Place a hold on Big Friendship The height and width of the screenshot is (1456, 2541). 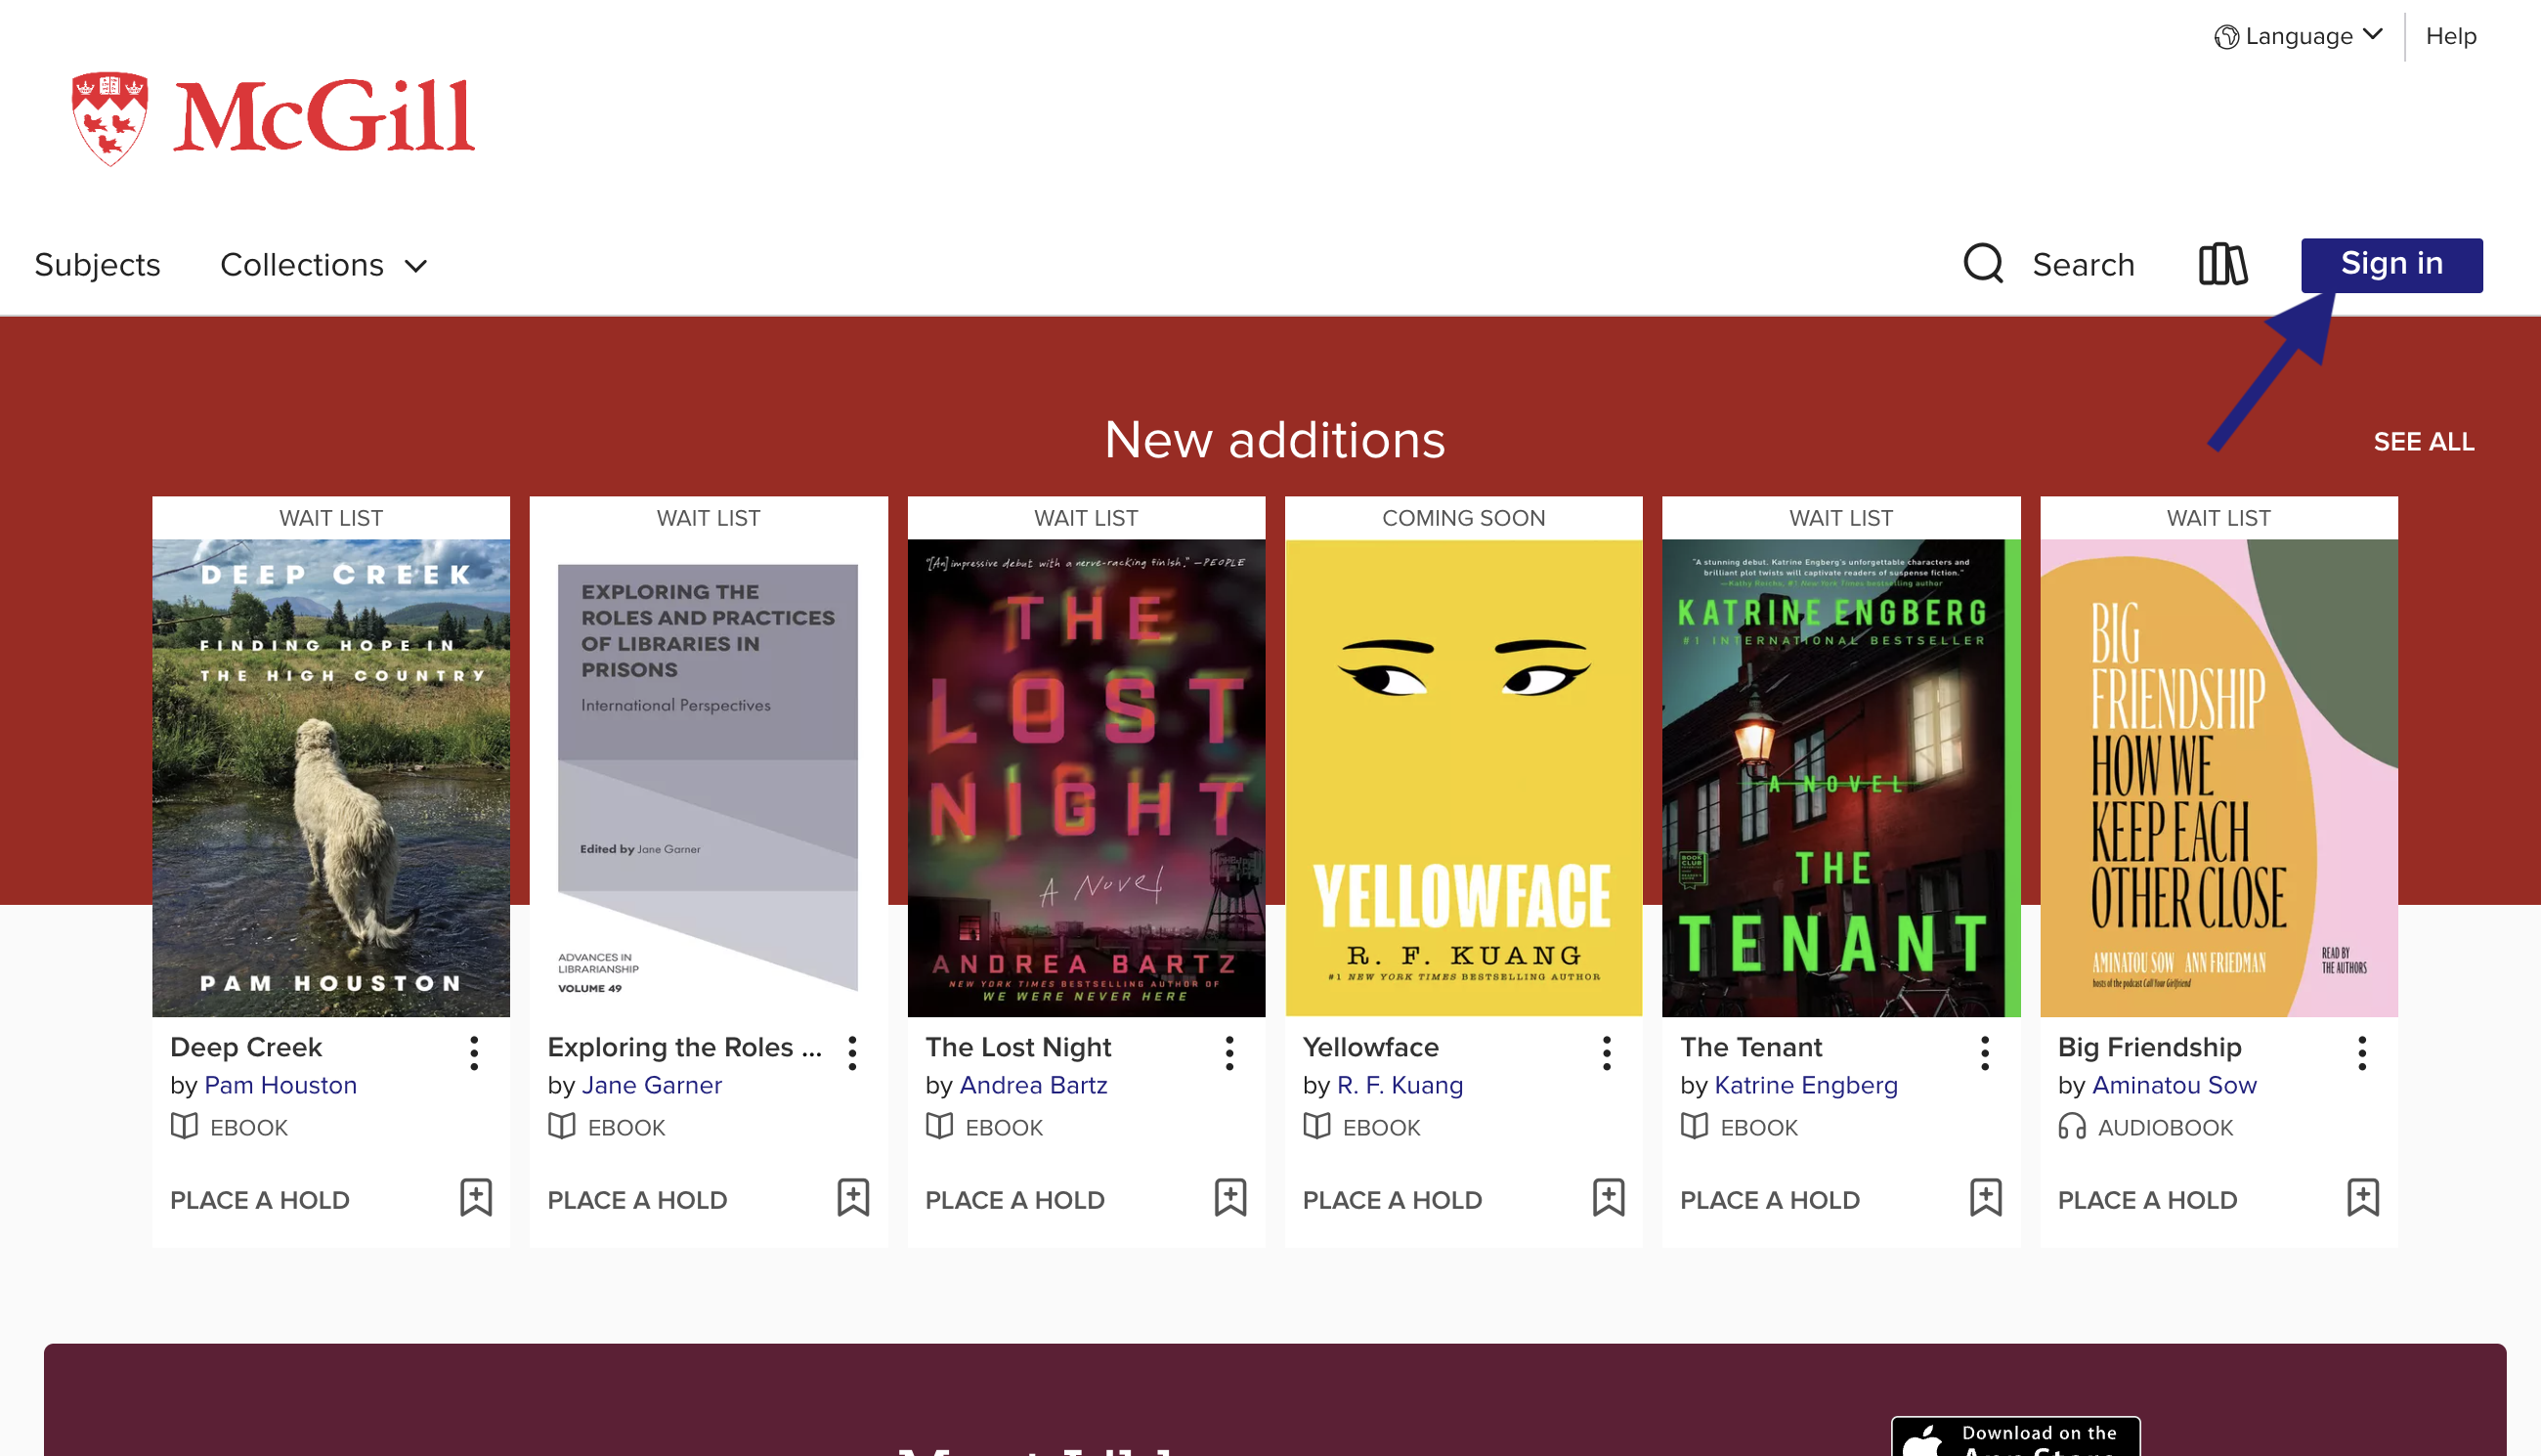coord(2147,1200)
